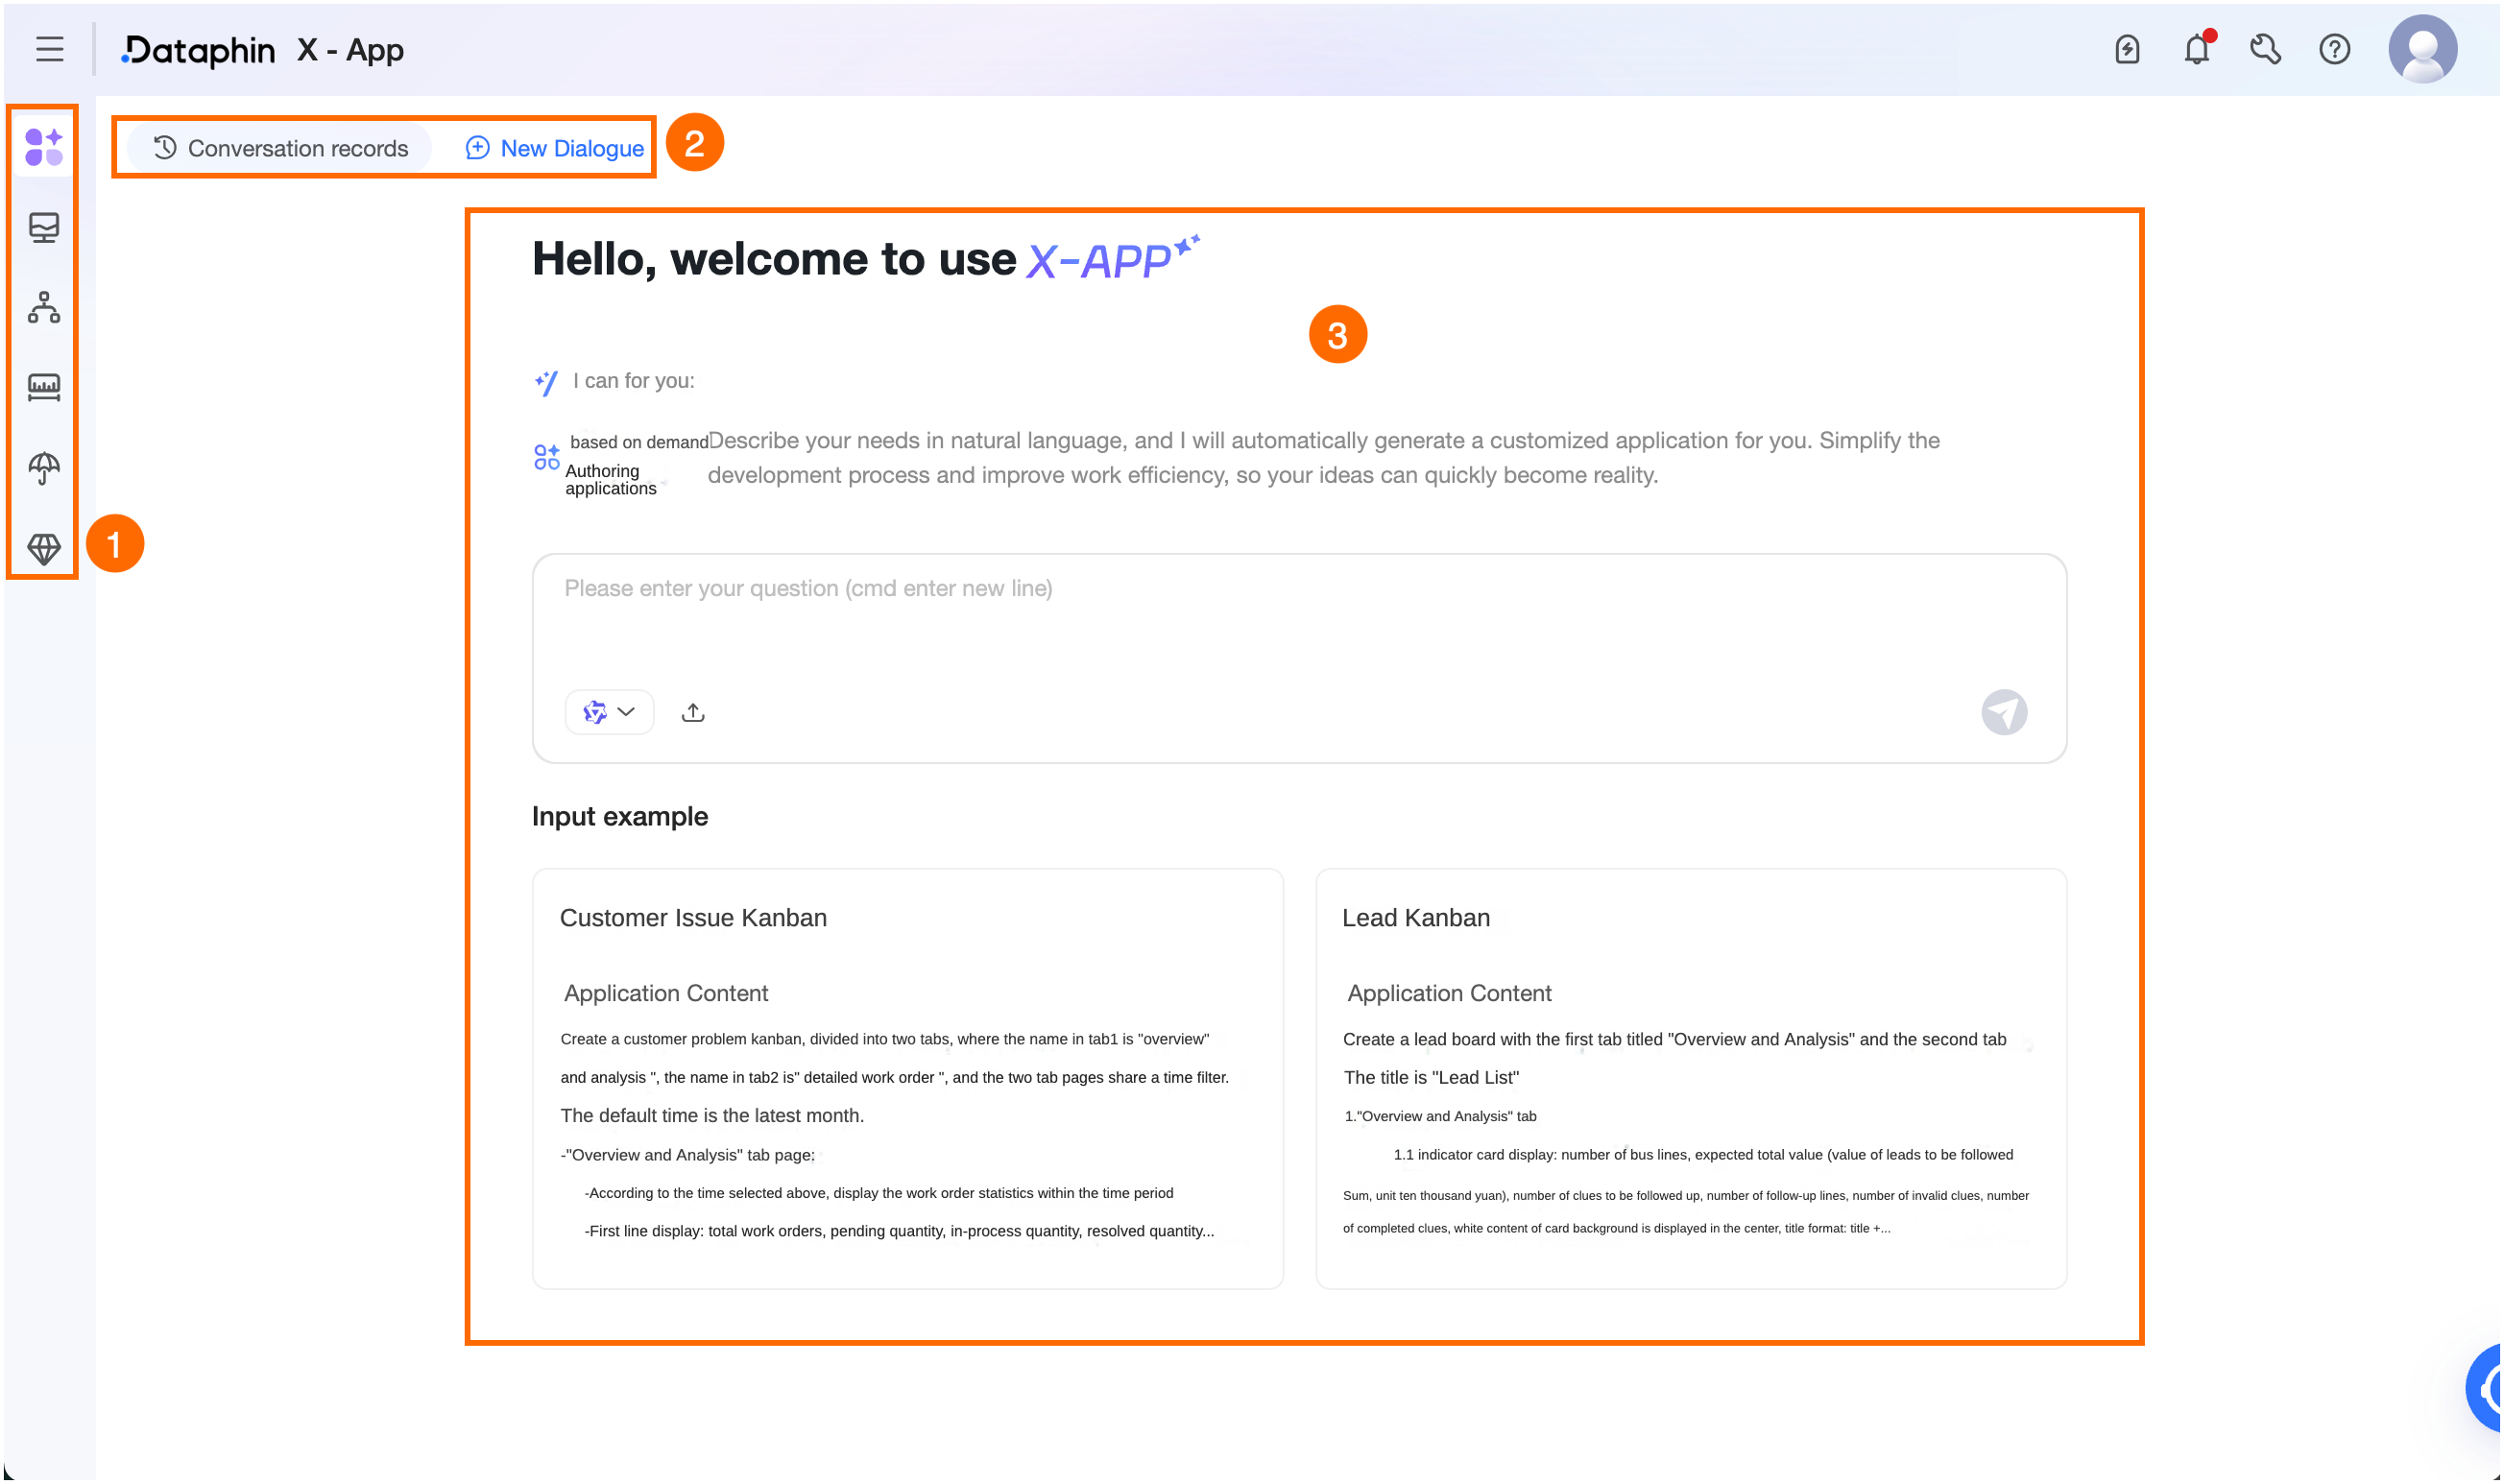Start a New Dialogue
Viewport: 2504px width, 1484px height.
[x=554, y=148]
